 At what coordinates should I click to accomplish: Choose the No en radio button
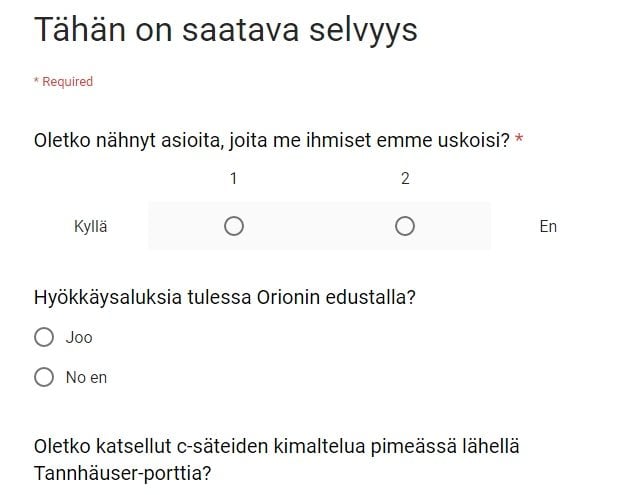coord(44,377)
